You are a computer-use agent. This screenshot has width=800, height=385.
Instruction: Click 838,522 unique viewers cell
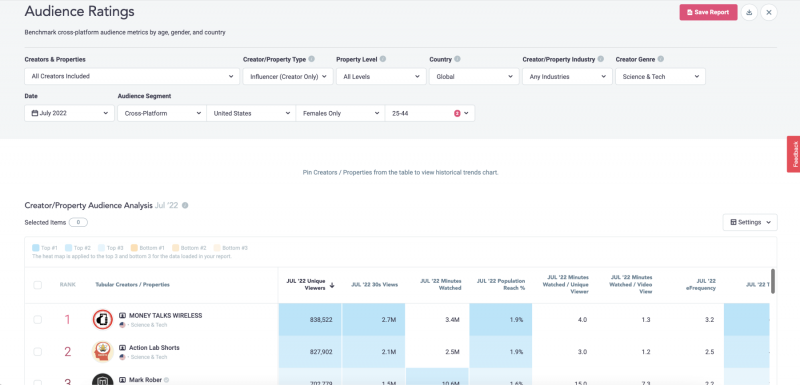click(x=310, y=319)
